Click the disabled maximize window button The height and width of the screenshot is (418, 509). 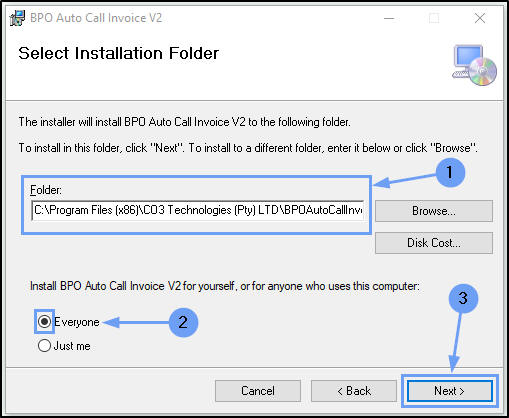[x=434, y=18]
